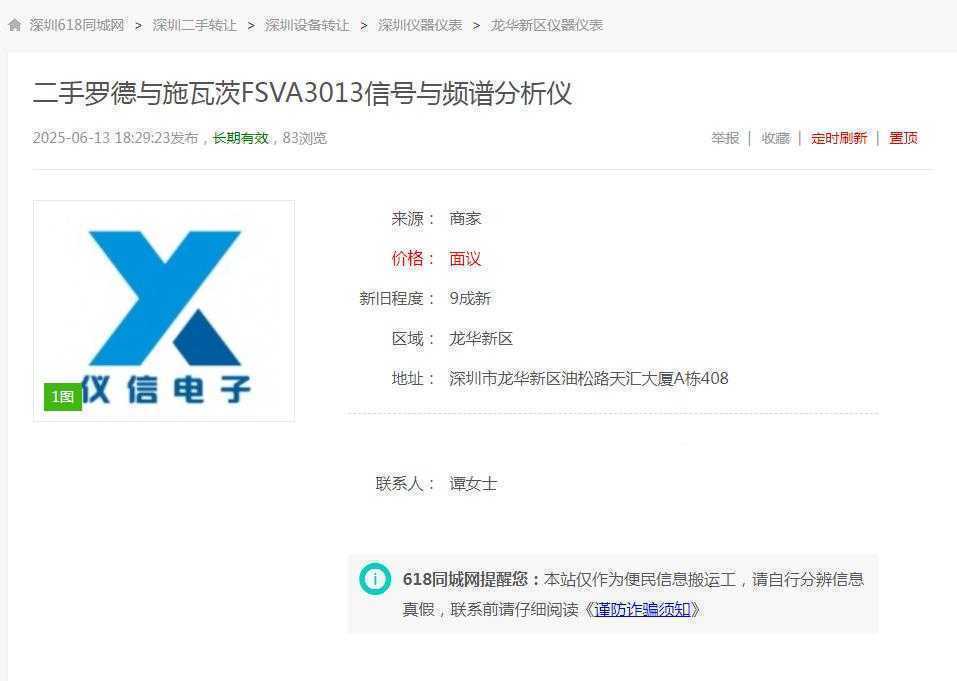The height and width of the screenshot is (681, 957).
Task: Open 龙华新区仪器仪表 breadcrumb link
Action: 547,25
